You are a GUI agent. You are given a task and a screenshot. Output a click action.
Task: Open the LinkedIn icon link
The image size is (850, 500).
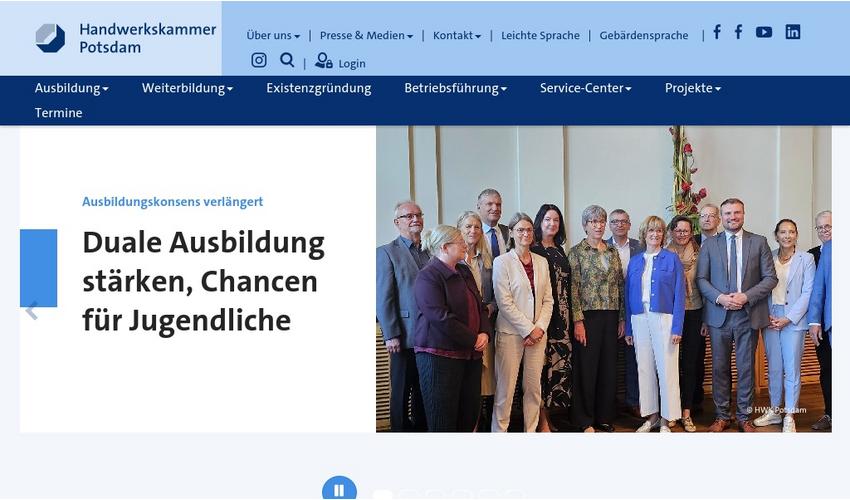pyautogui.click(x=793, y=32)
